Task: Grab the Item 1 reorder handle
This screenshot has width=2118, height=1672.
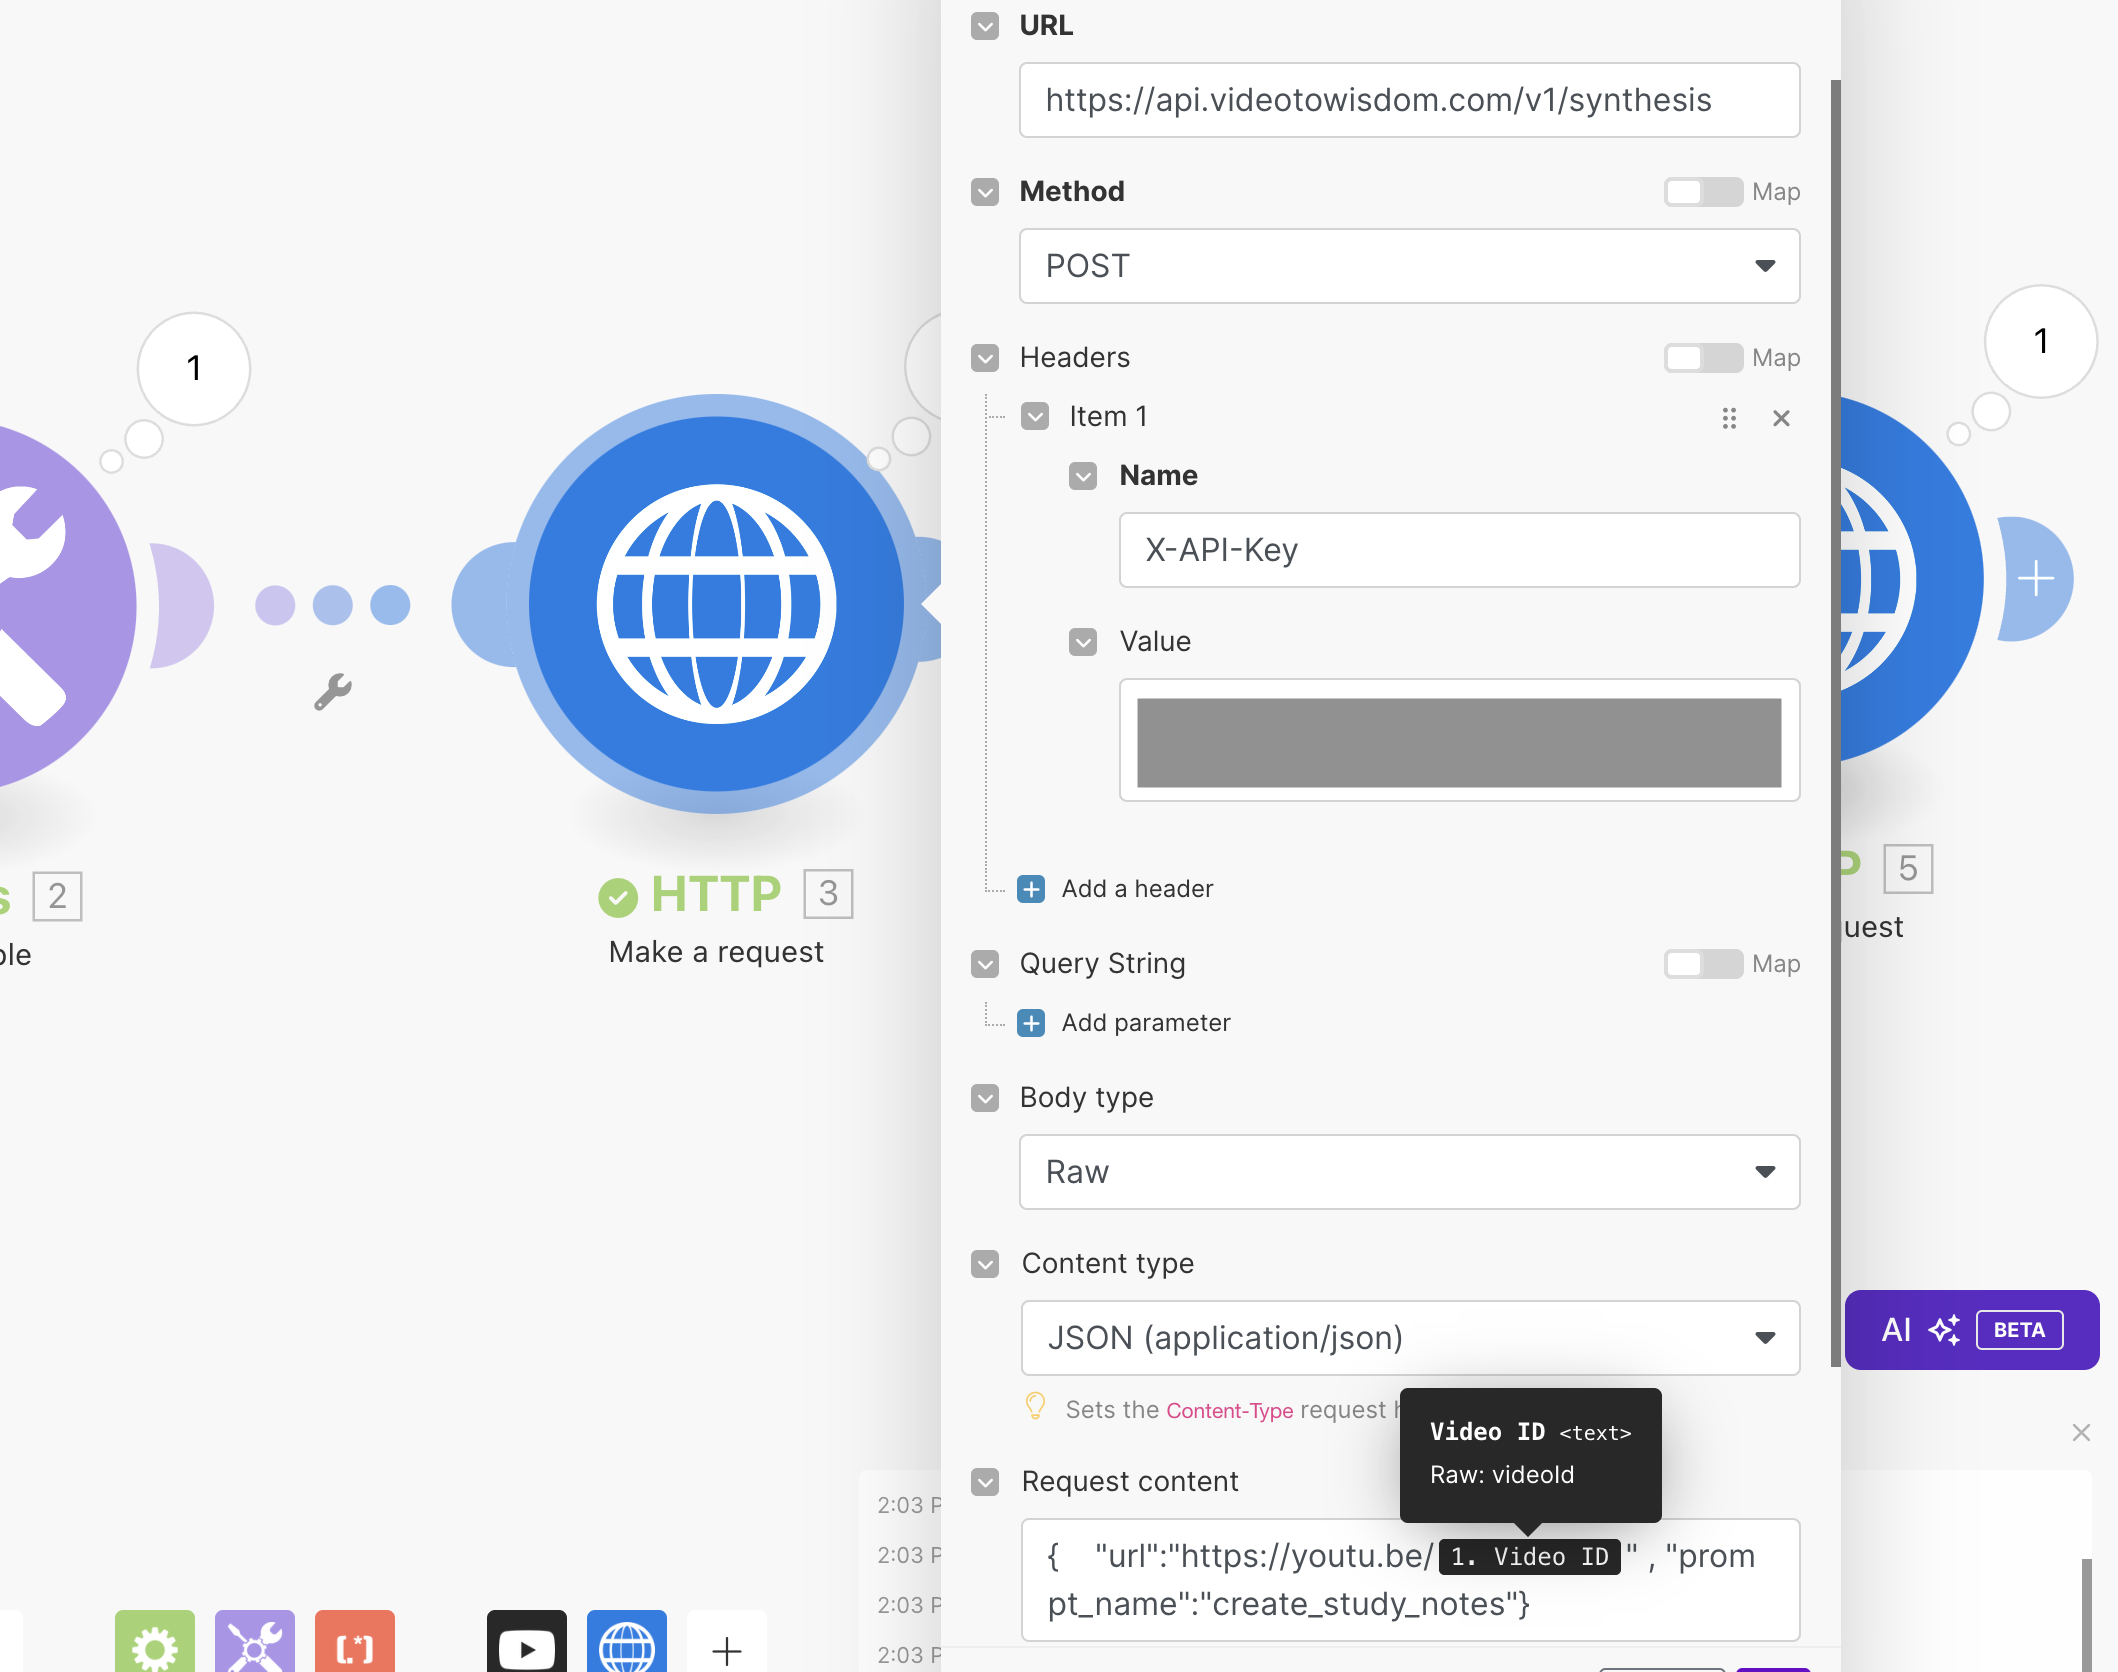Action: [x=1729, y=418]
